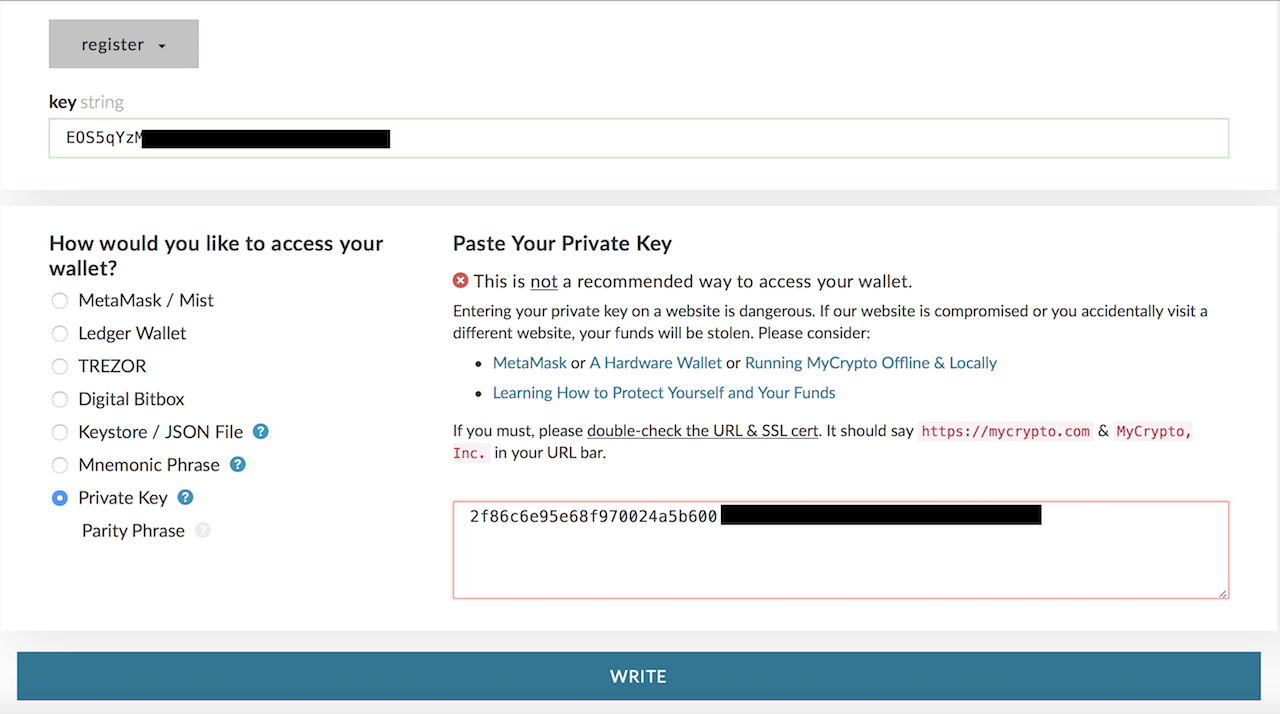Viewport: 1280px width, 714px height.
Task: Open the register dropdown
Action: tap(123, 45)
